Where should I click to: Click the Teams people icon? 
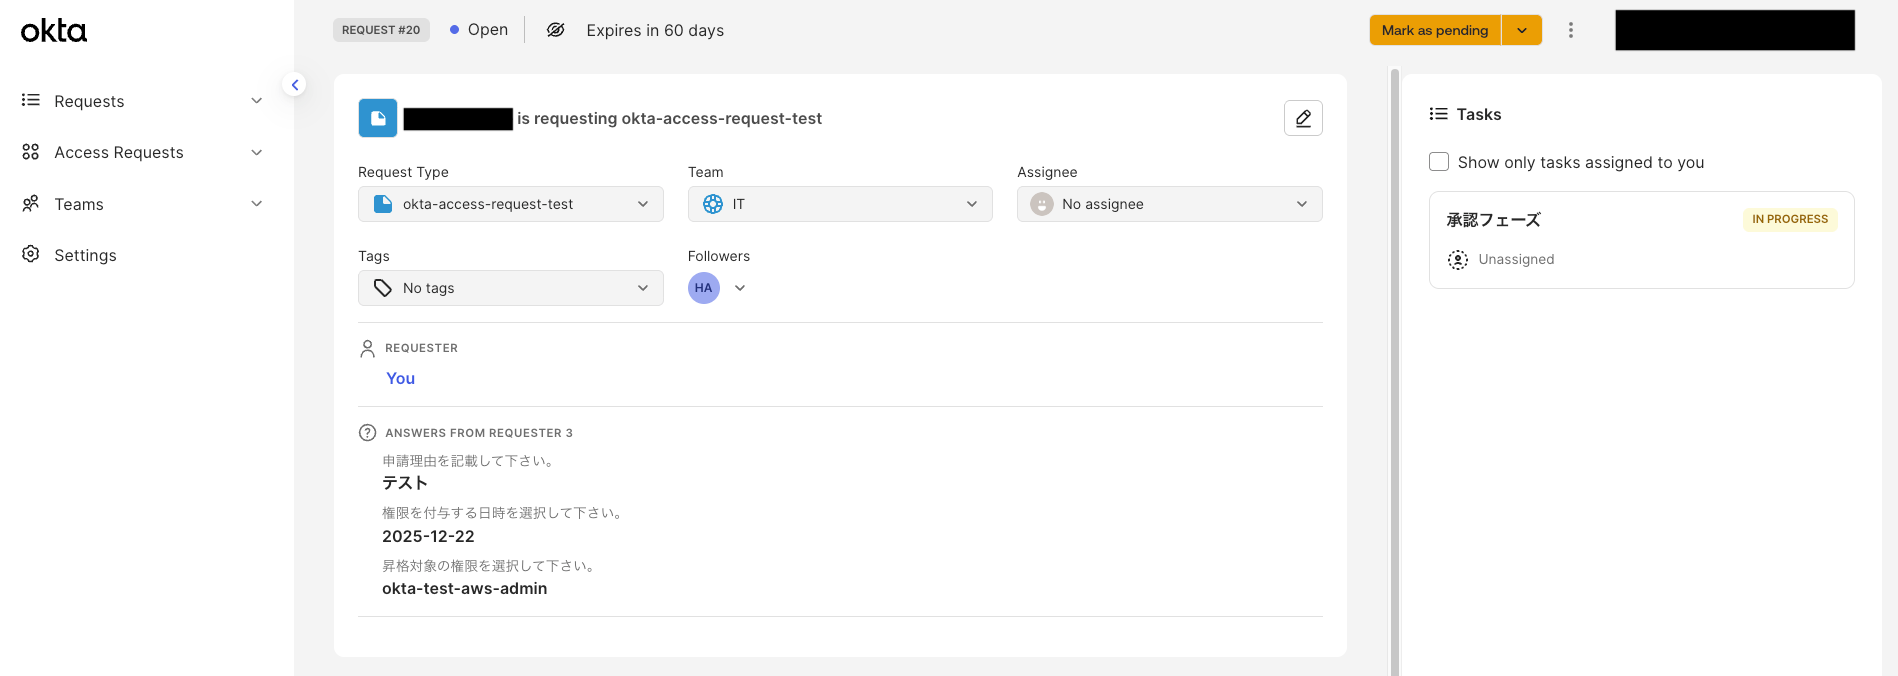(x=31, y=204)
